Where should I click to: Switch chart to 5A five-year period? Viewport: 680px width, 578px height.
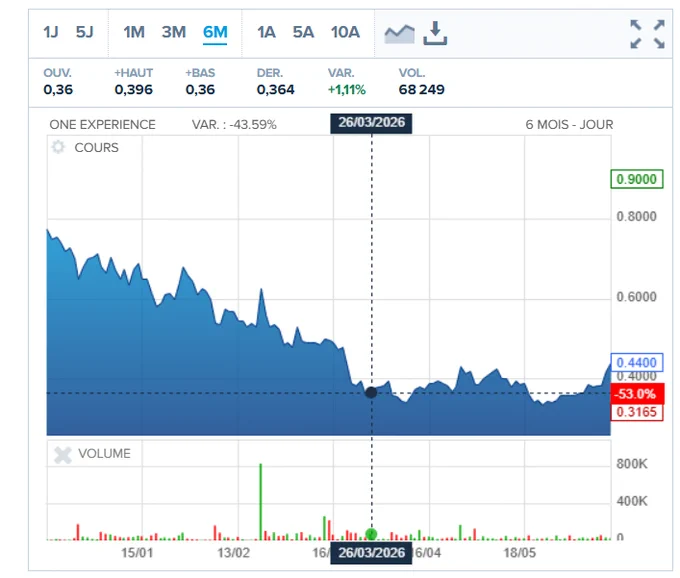tap(303, 32)
